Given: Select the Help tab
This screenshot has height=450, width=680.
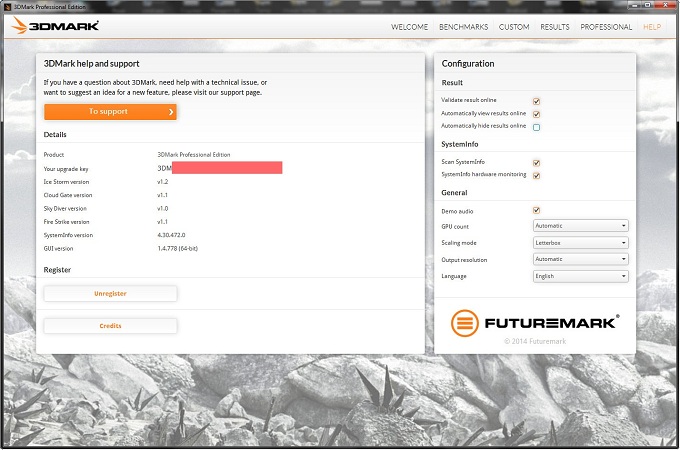Looking at the screenshot, I should [652, 27].
